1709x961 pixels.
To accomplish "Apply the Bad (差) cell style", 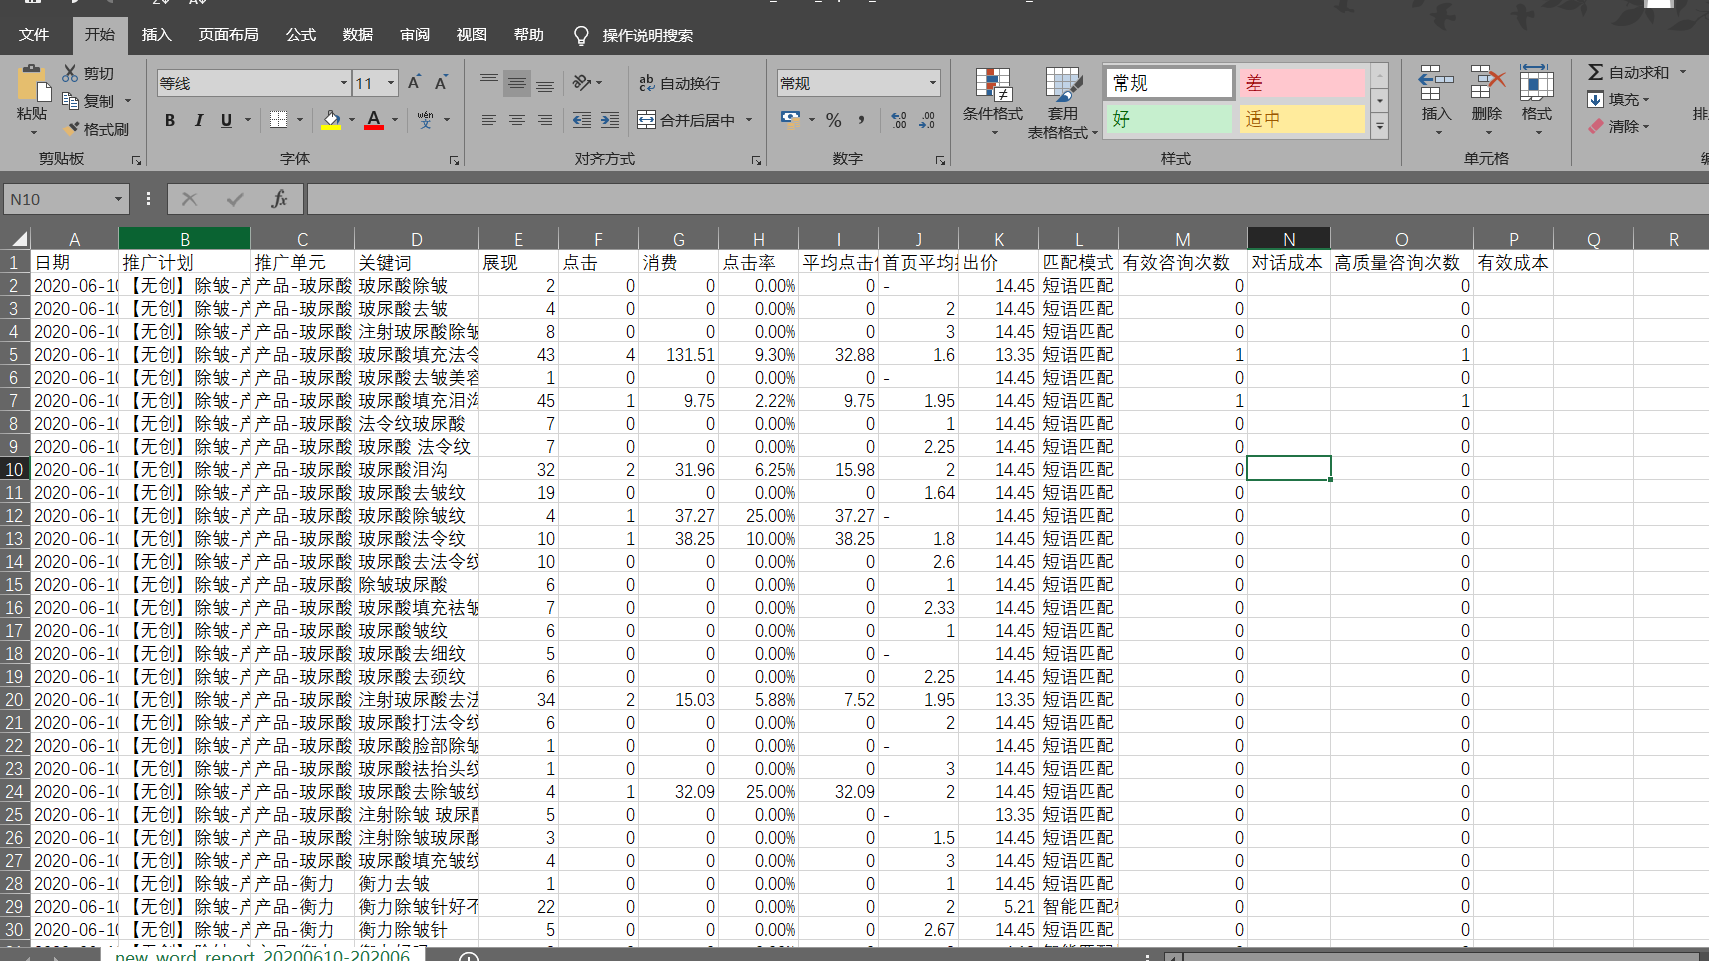I will click(1301, 83).
